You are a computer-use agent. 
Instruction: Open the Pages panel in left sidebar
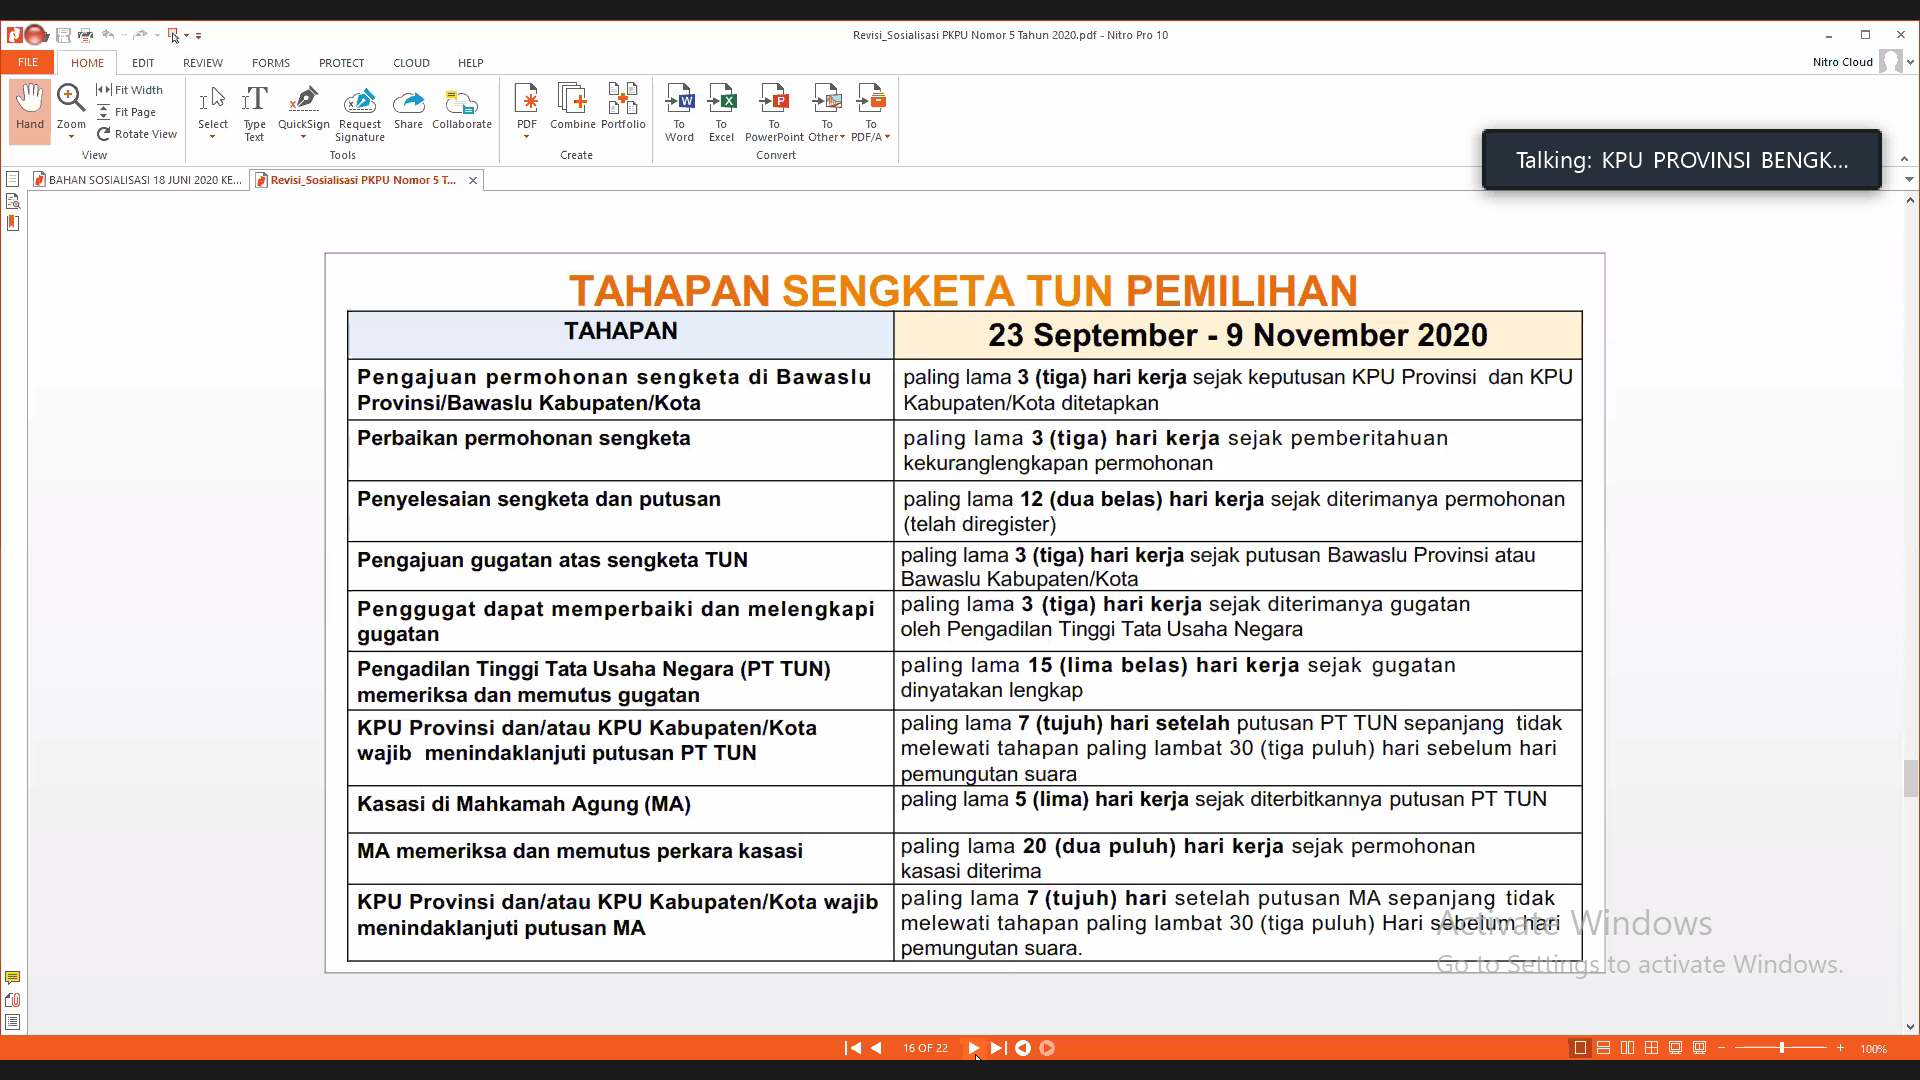point(13,179)
